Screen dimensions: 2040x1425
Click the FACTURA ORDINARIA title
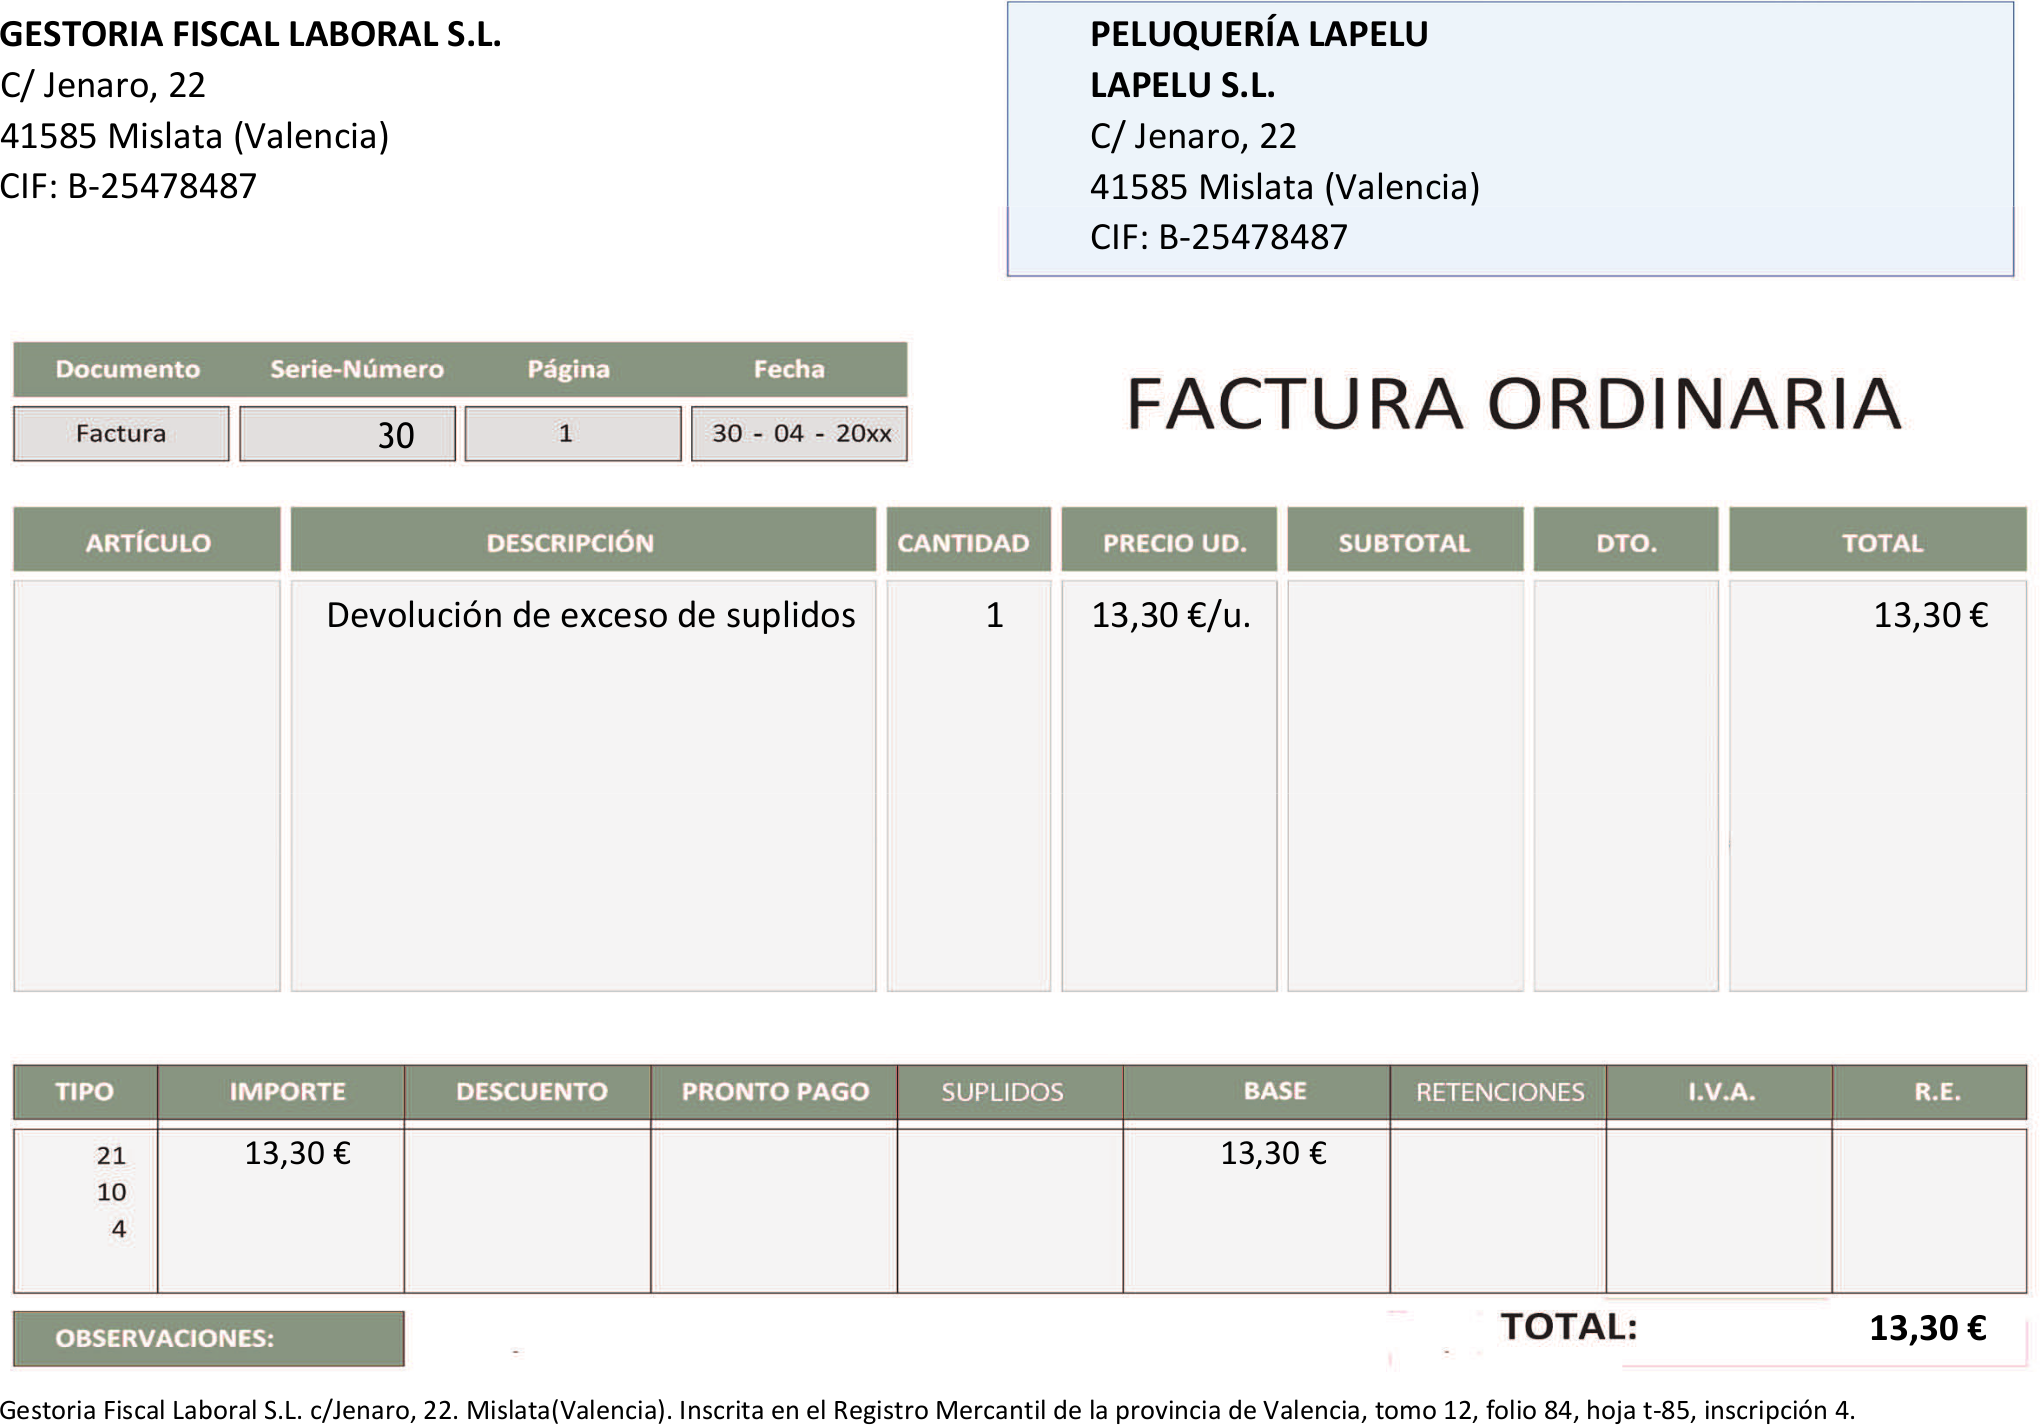1513,404
